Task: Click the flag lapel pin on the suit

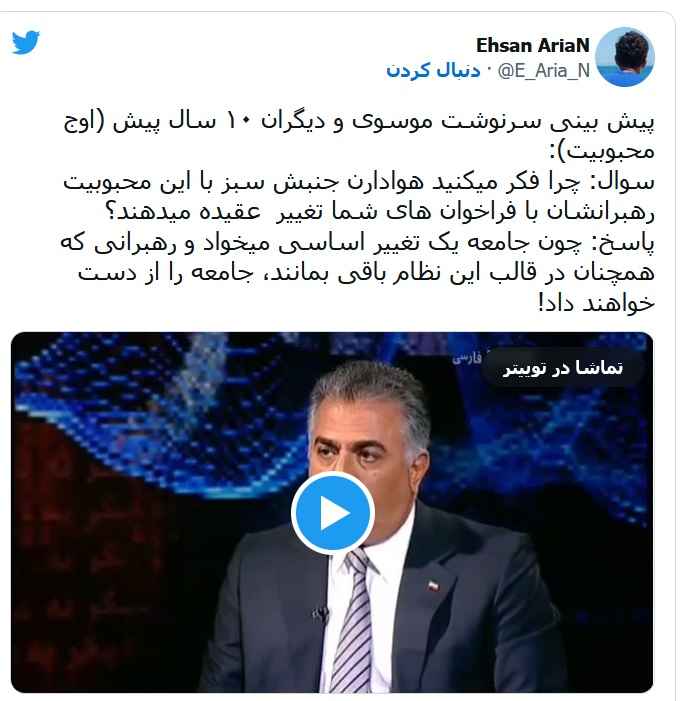Action: click(x=432, y=585)
